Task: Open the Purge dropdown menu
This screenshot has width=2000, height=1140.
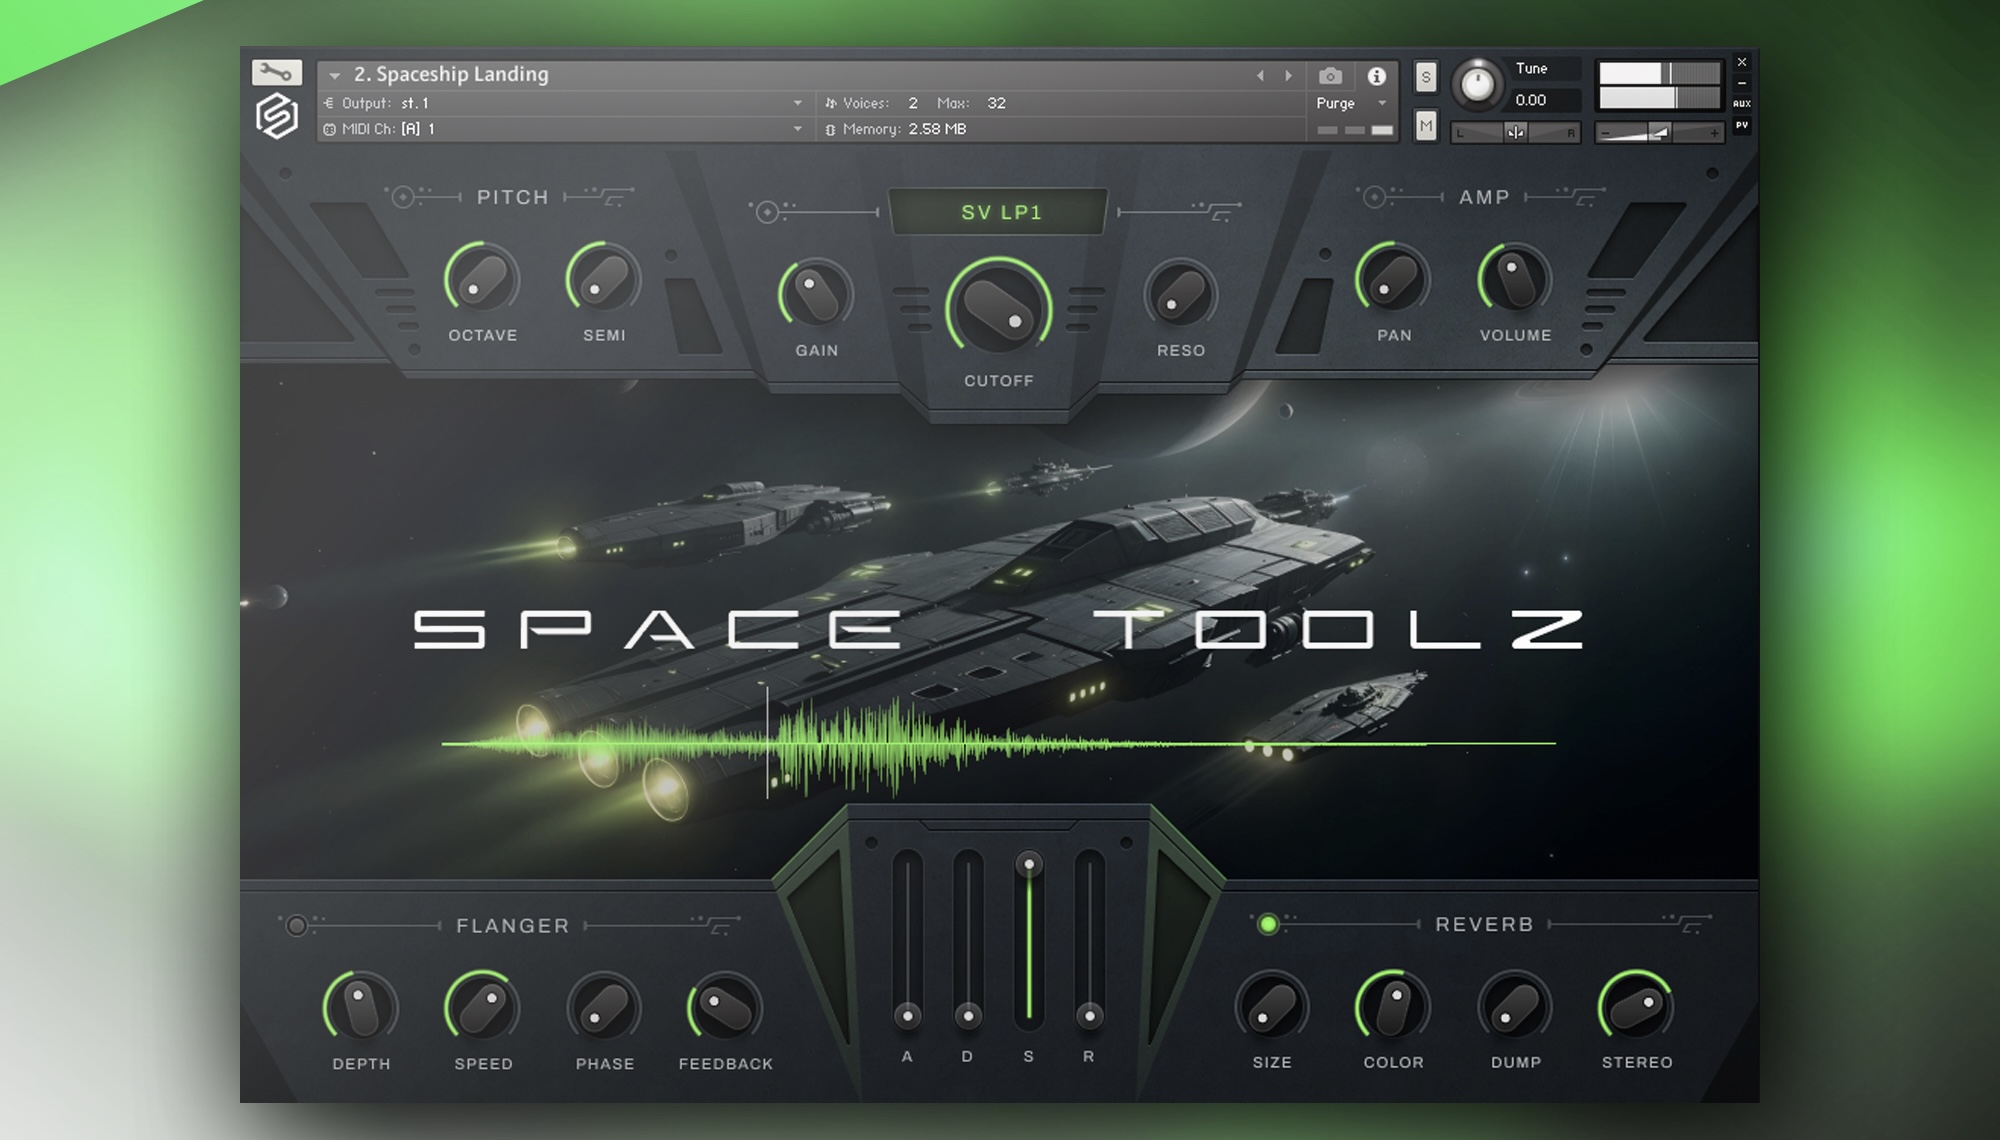Action: (x=1352, y=103)
